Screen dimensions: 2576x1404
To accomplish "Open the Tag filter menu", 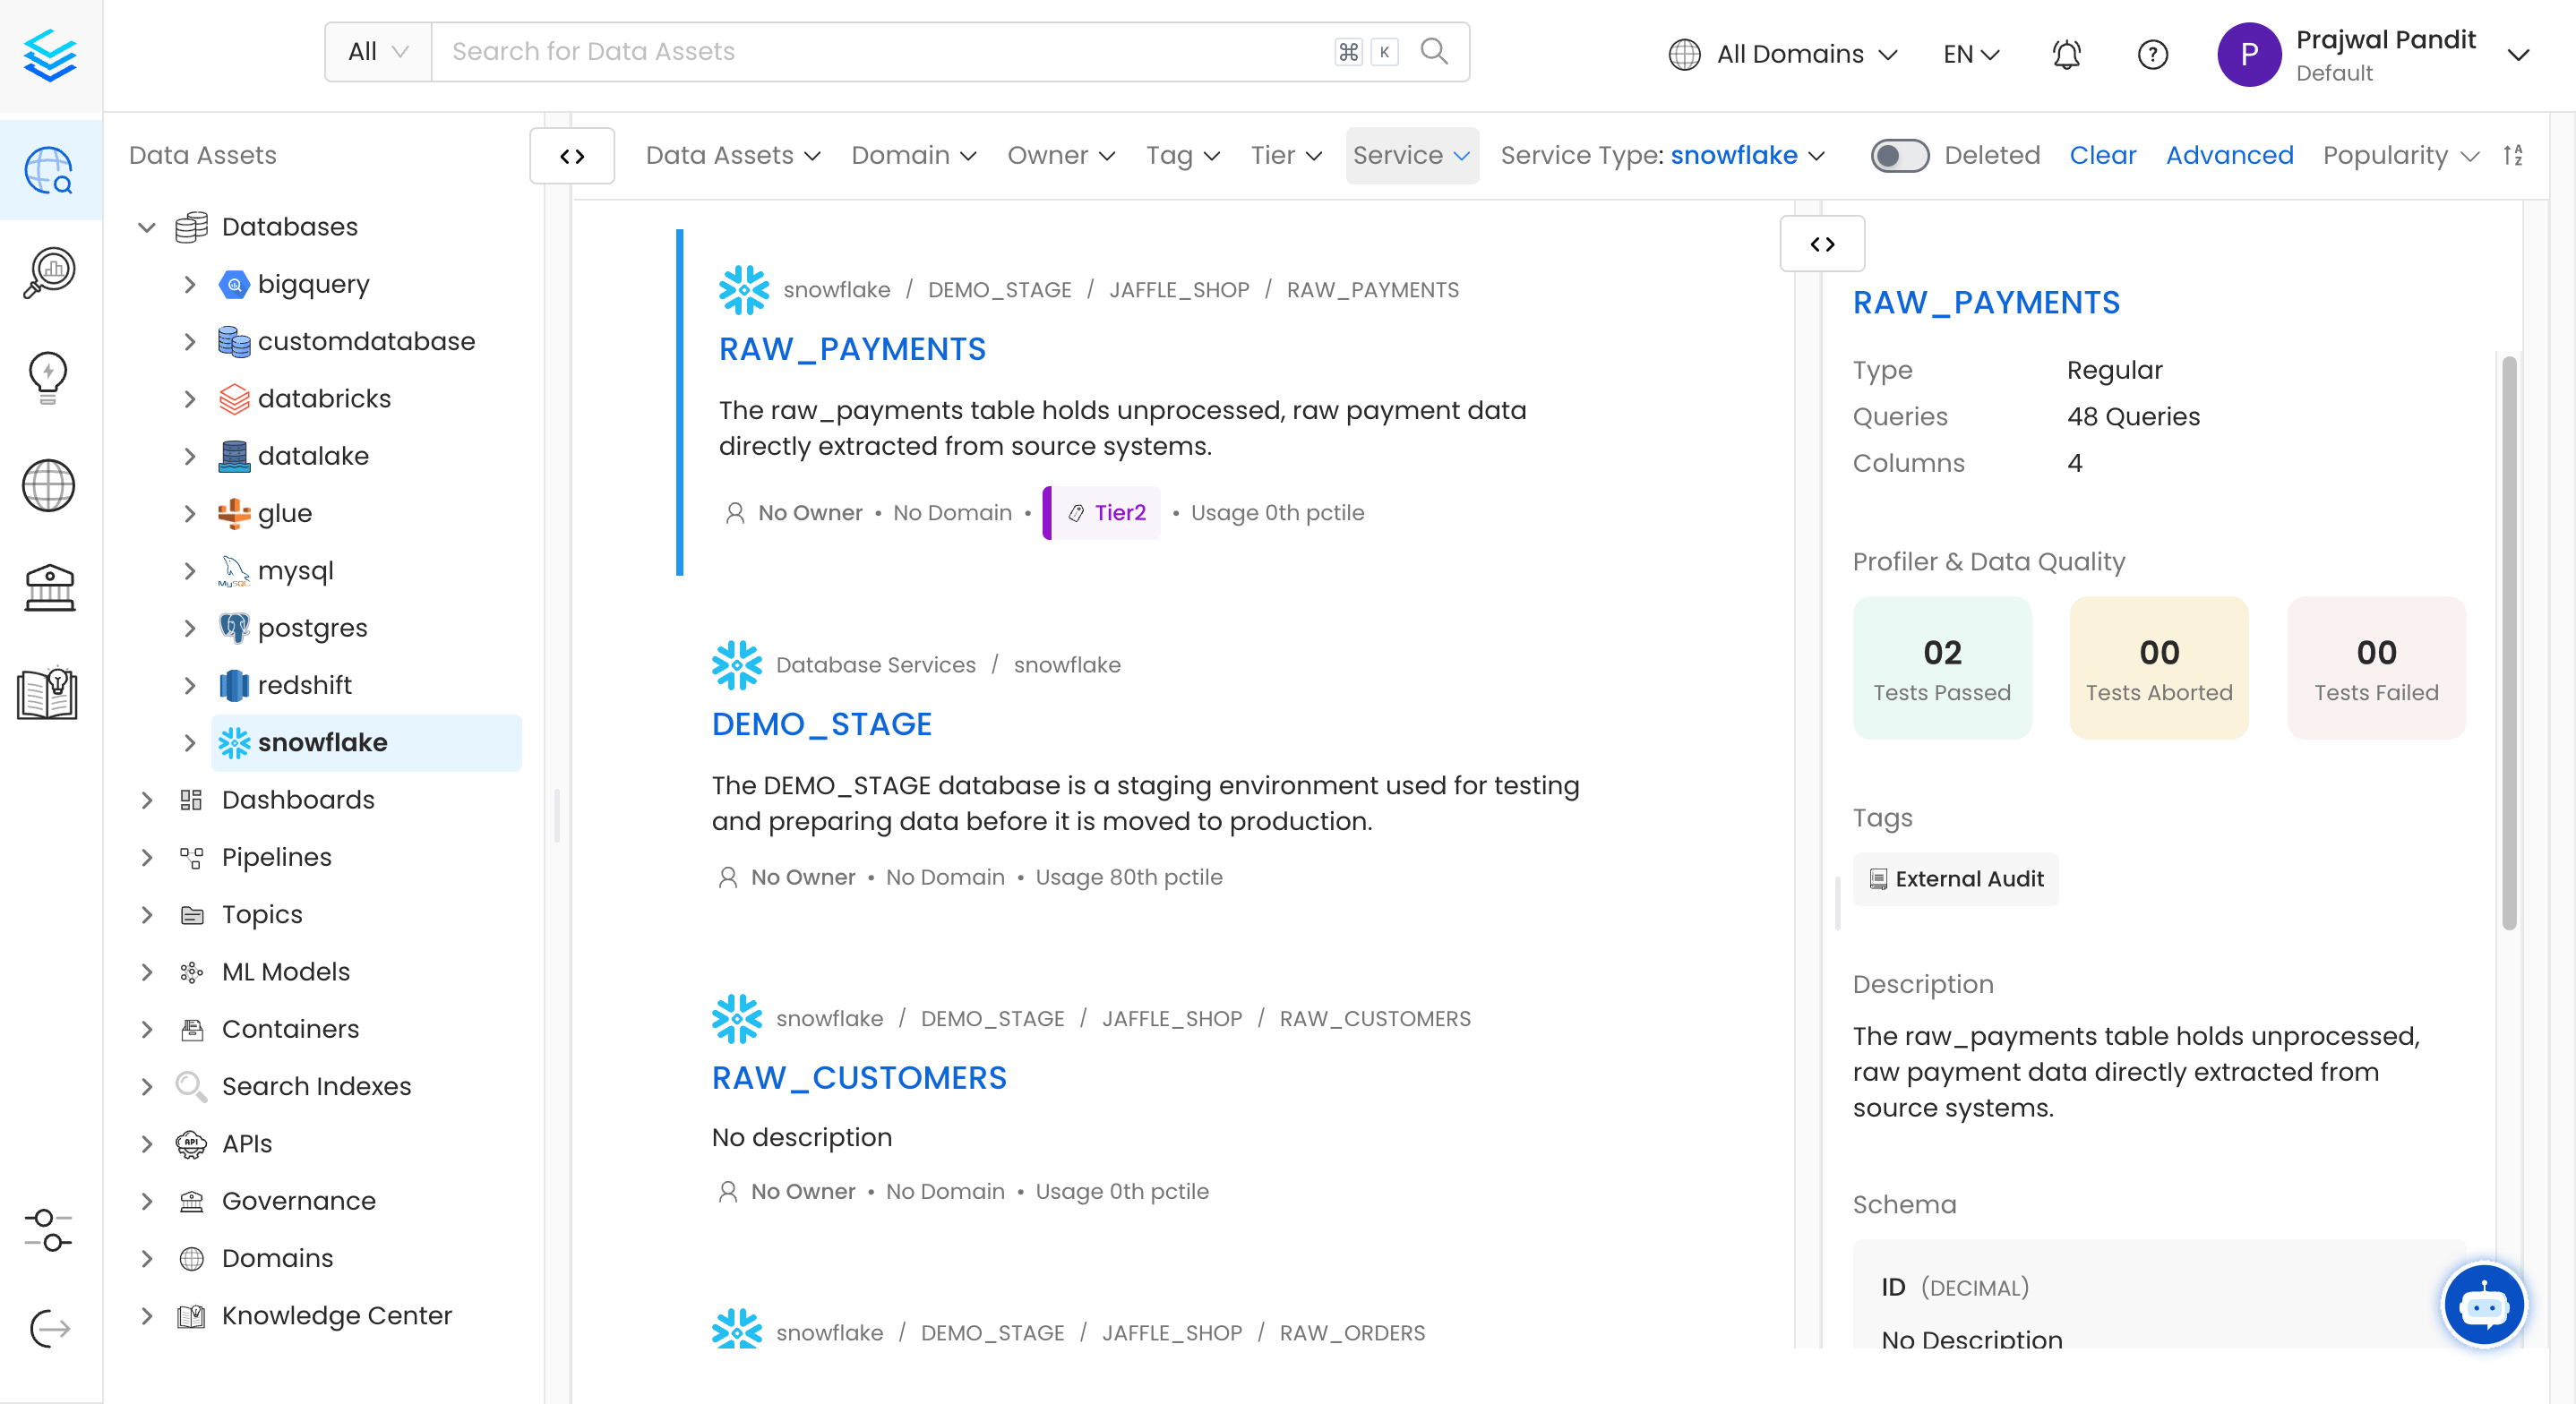I will coord(1183,156).
